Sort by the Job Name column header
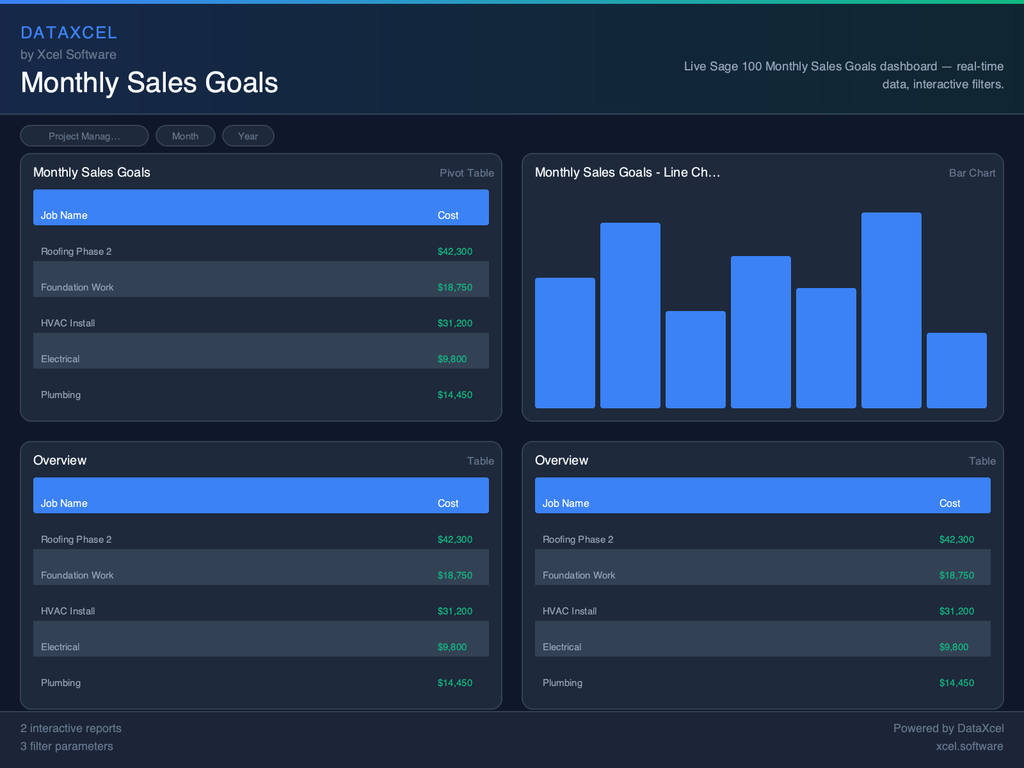1024x768 pixels. (65, 215)
